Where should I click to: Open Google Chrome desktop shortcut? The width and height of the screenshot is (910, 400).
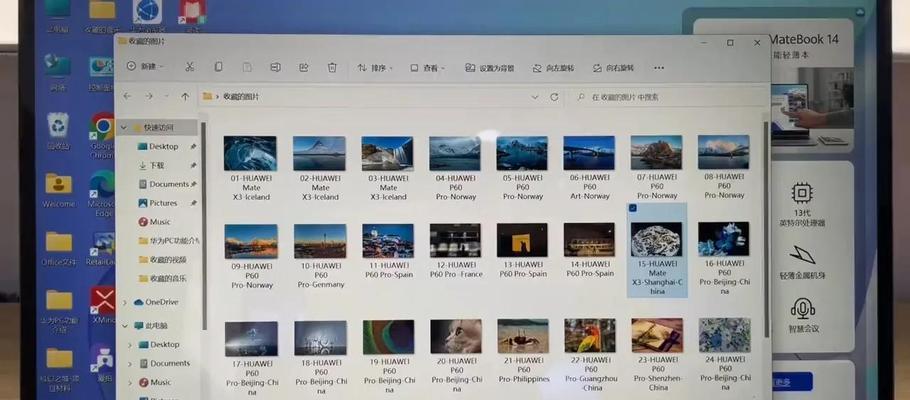click(103, 135)
